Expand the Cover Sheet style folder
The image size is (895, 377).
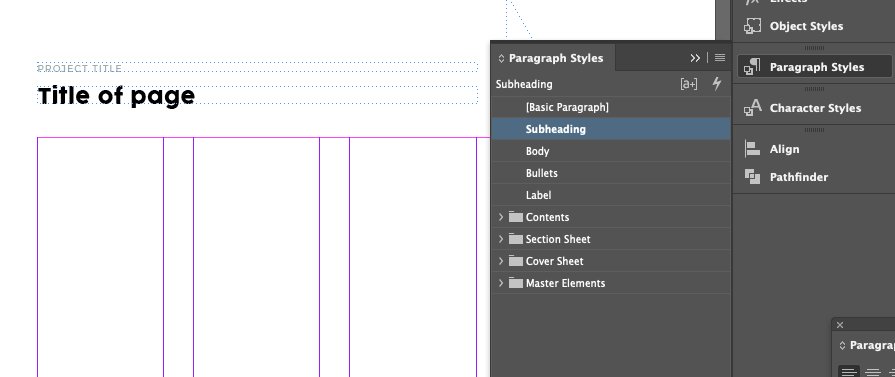(501, 261)
